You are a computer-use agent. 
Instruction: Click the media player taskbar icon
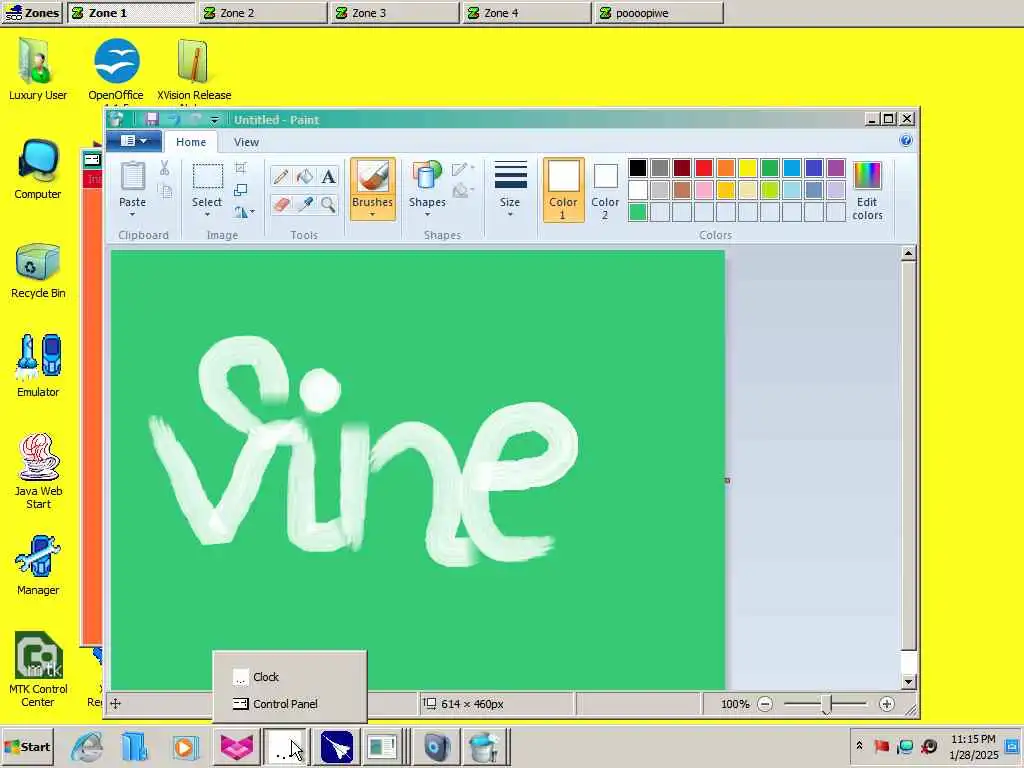pyautogui.click(x=185, y=747)
